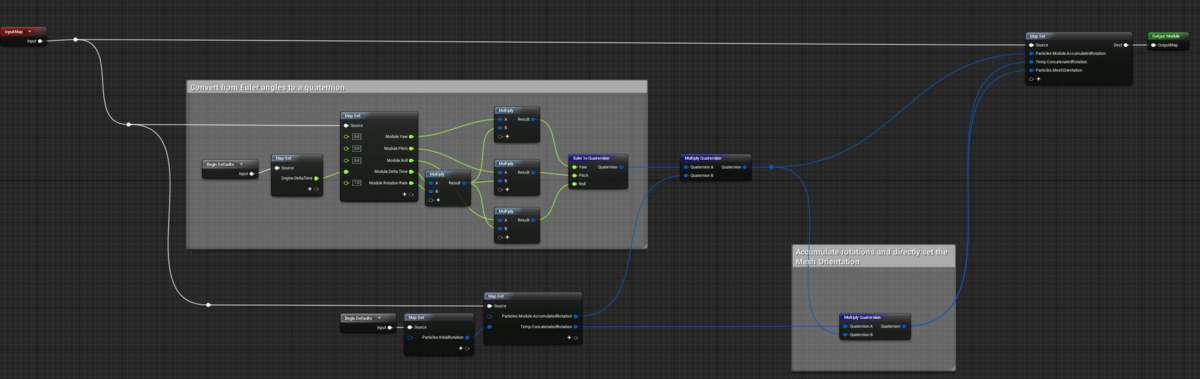
Task: Click Result pin of Multiply feeding Euler Pitch
Action: (x=533, y=172)
